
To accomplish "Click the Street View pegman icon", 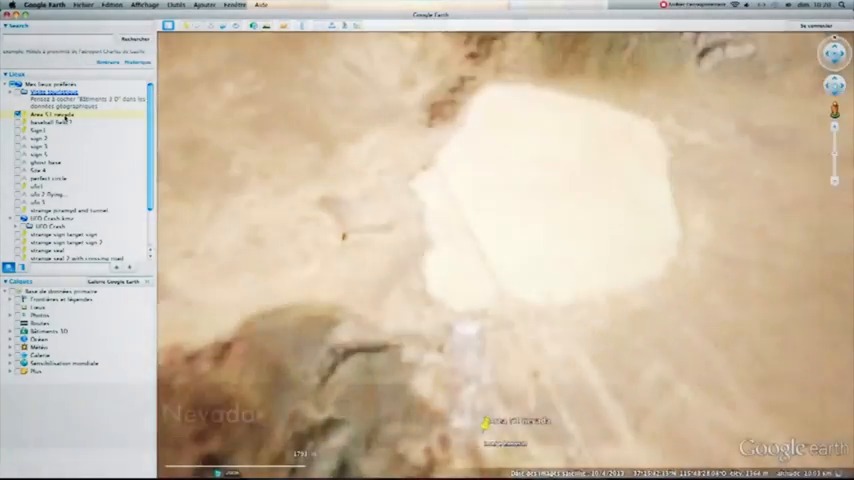I will click(x=834, y=111).
